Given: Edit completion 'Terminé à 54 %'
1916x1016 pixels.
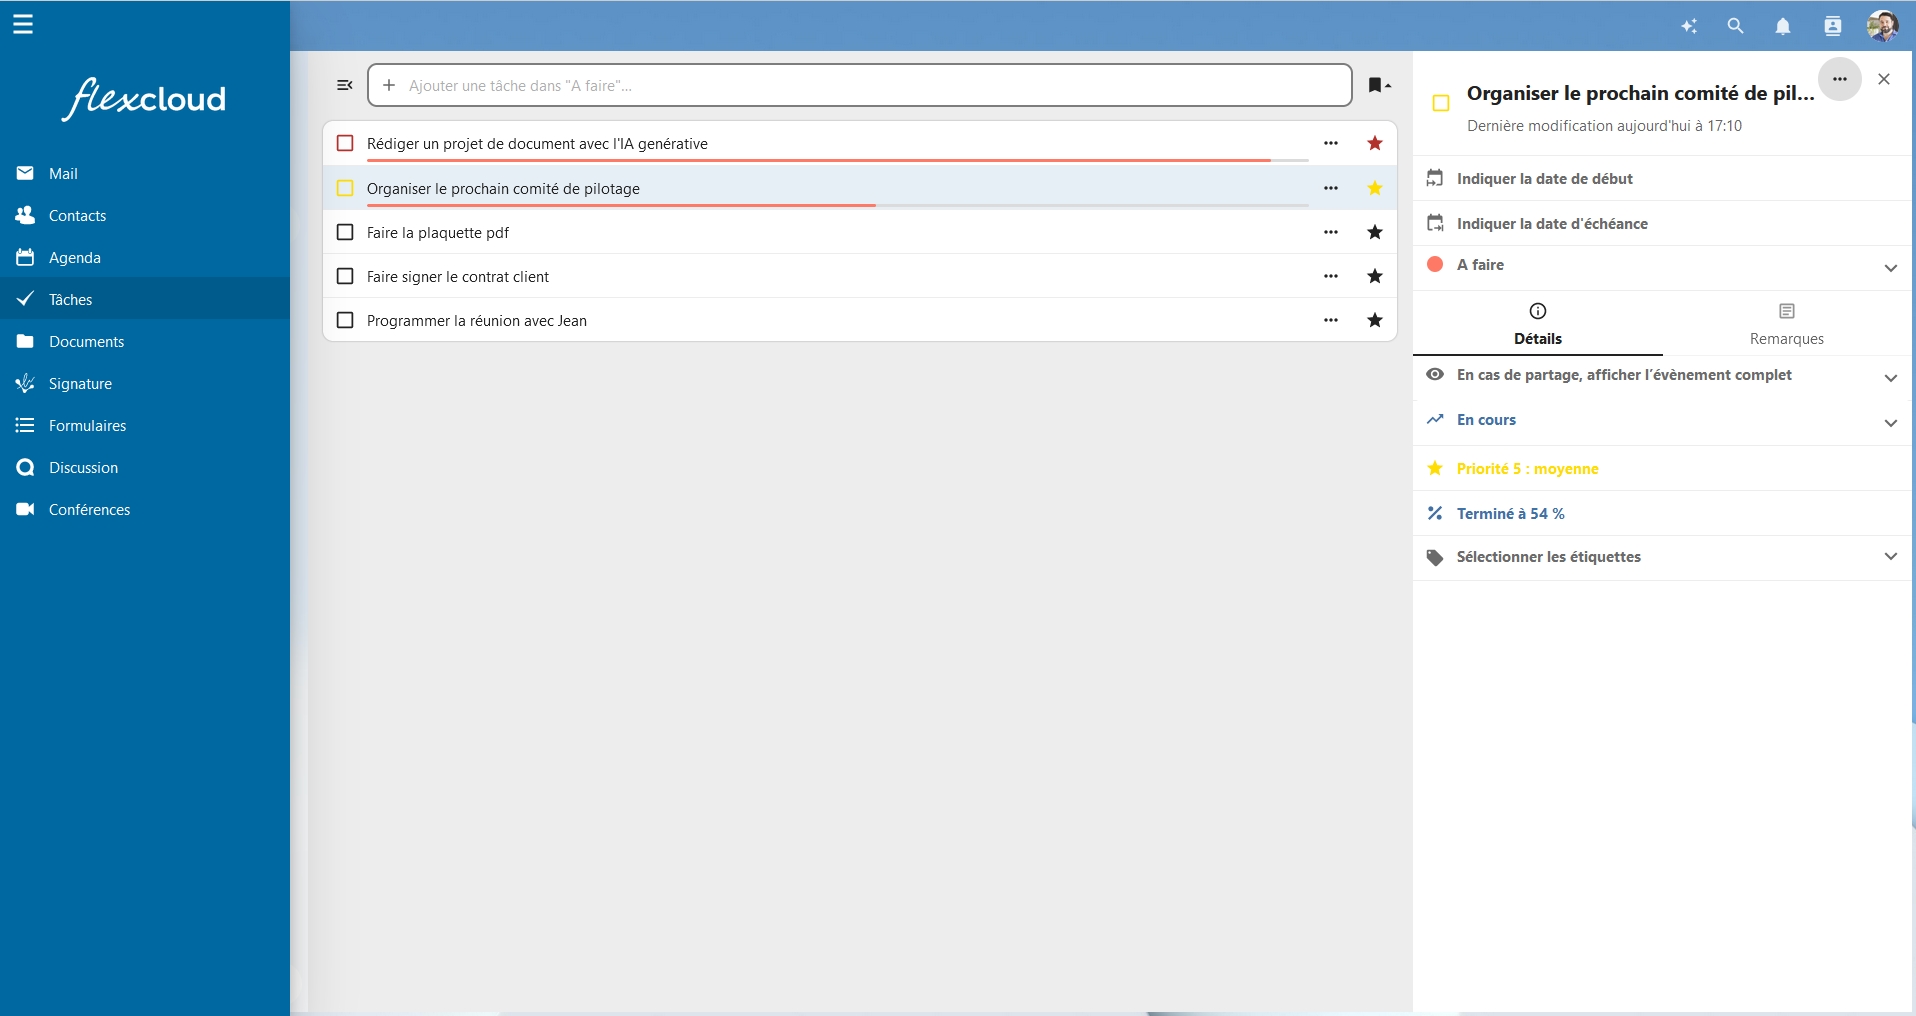Looking at the screenshot, I should pos(1663,513).
